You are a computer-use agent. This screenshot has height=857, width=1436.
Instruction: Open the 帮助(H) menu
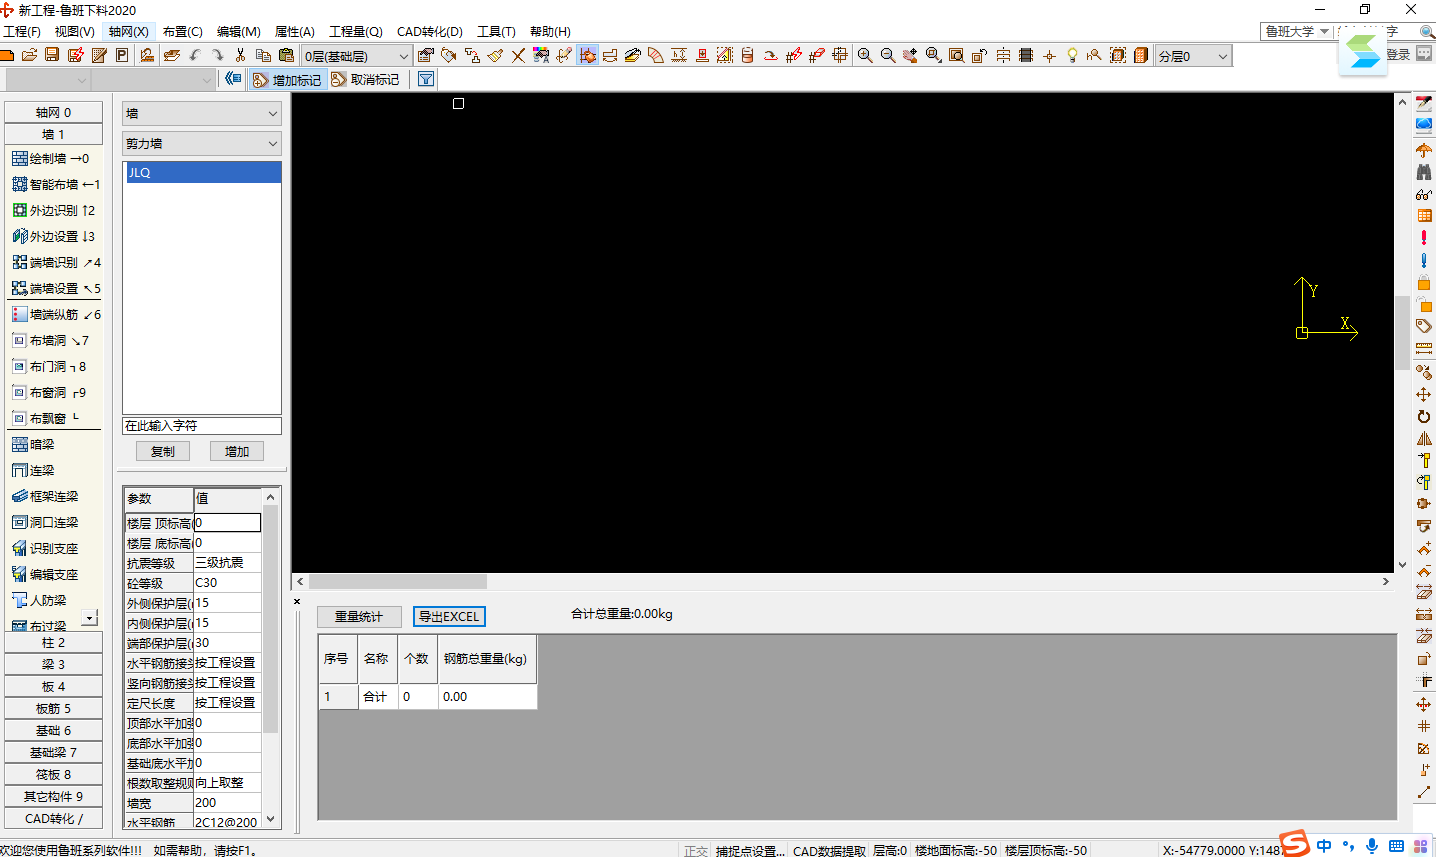[550, 32]
